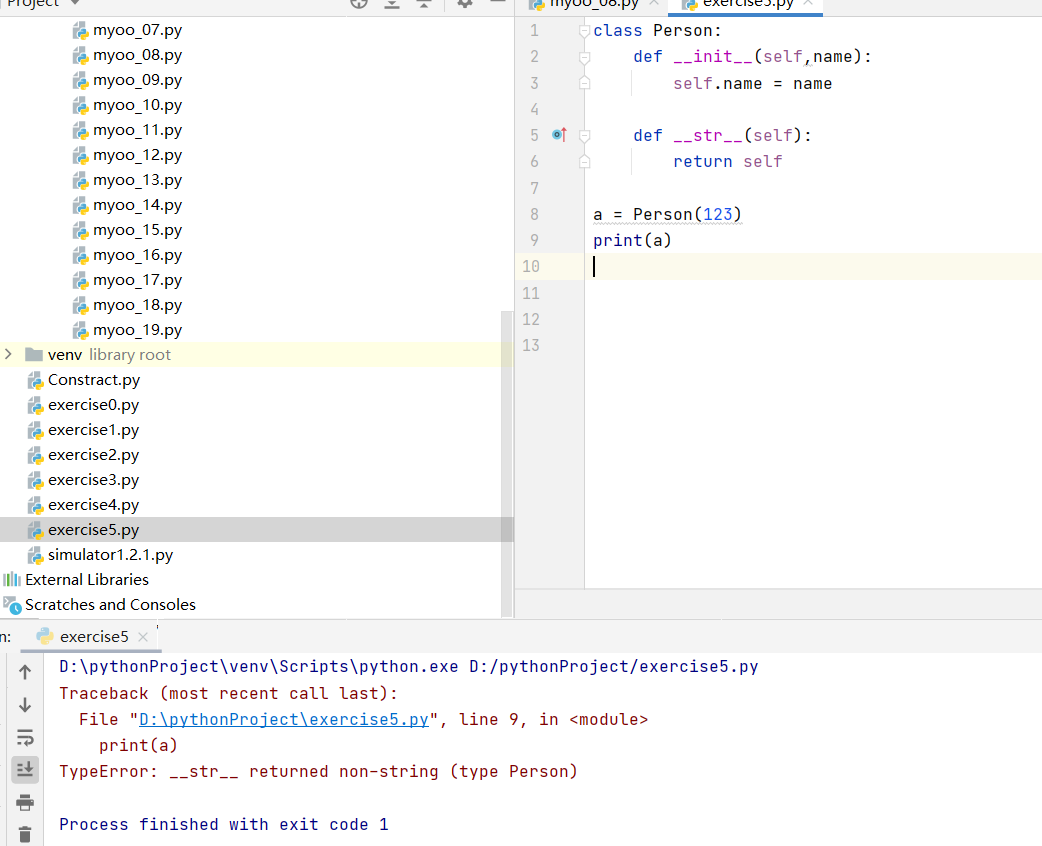Open traceback link D:\pythonProject\exercise5.py
The image size is (1042, 846).
(284, 720)
